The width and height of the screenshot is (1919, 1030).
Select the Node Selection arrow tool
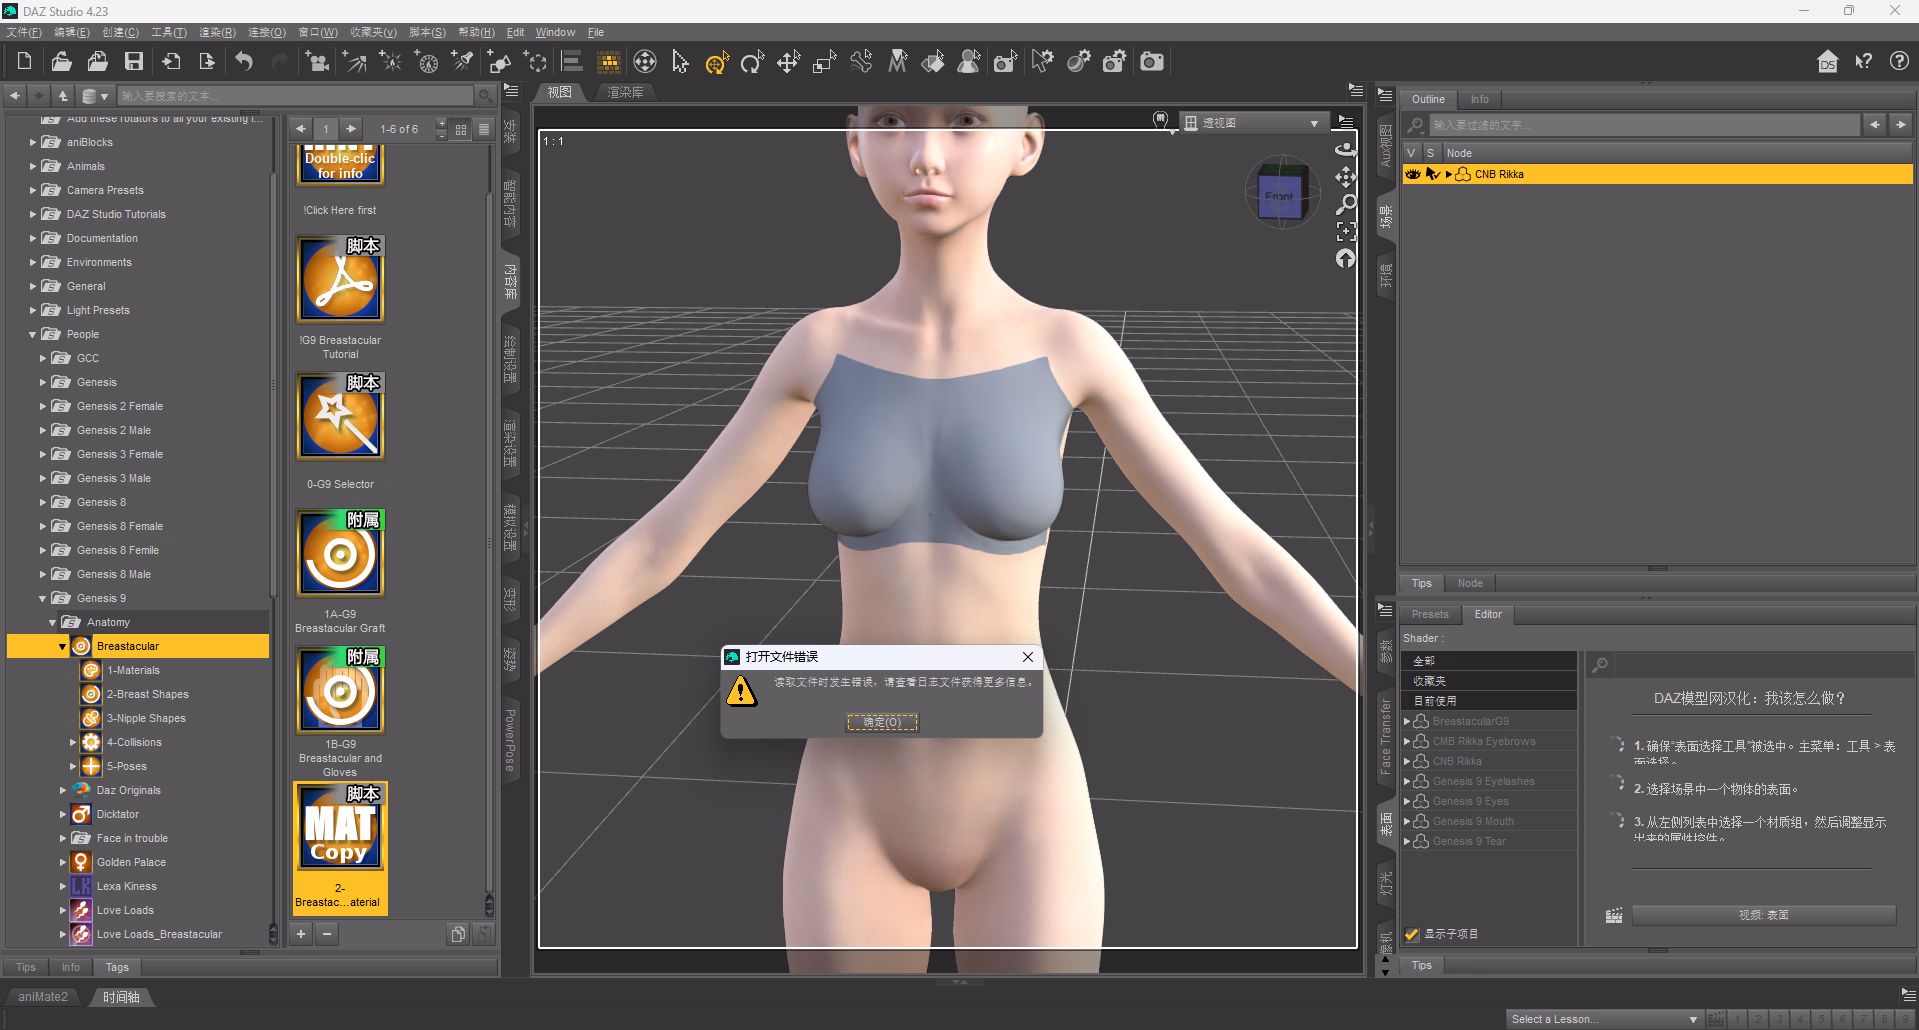click(x=680, y=62)
